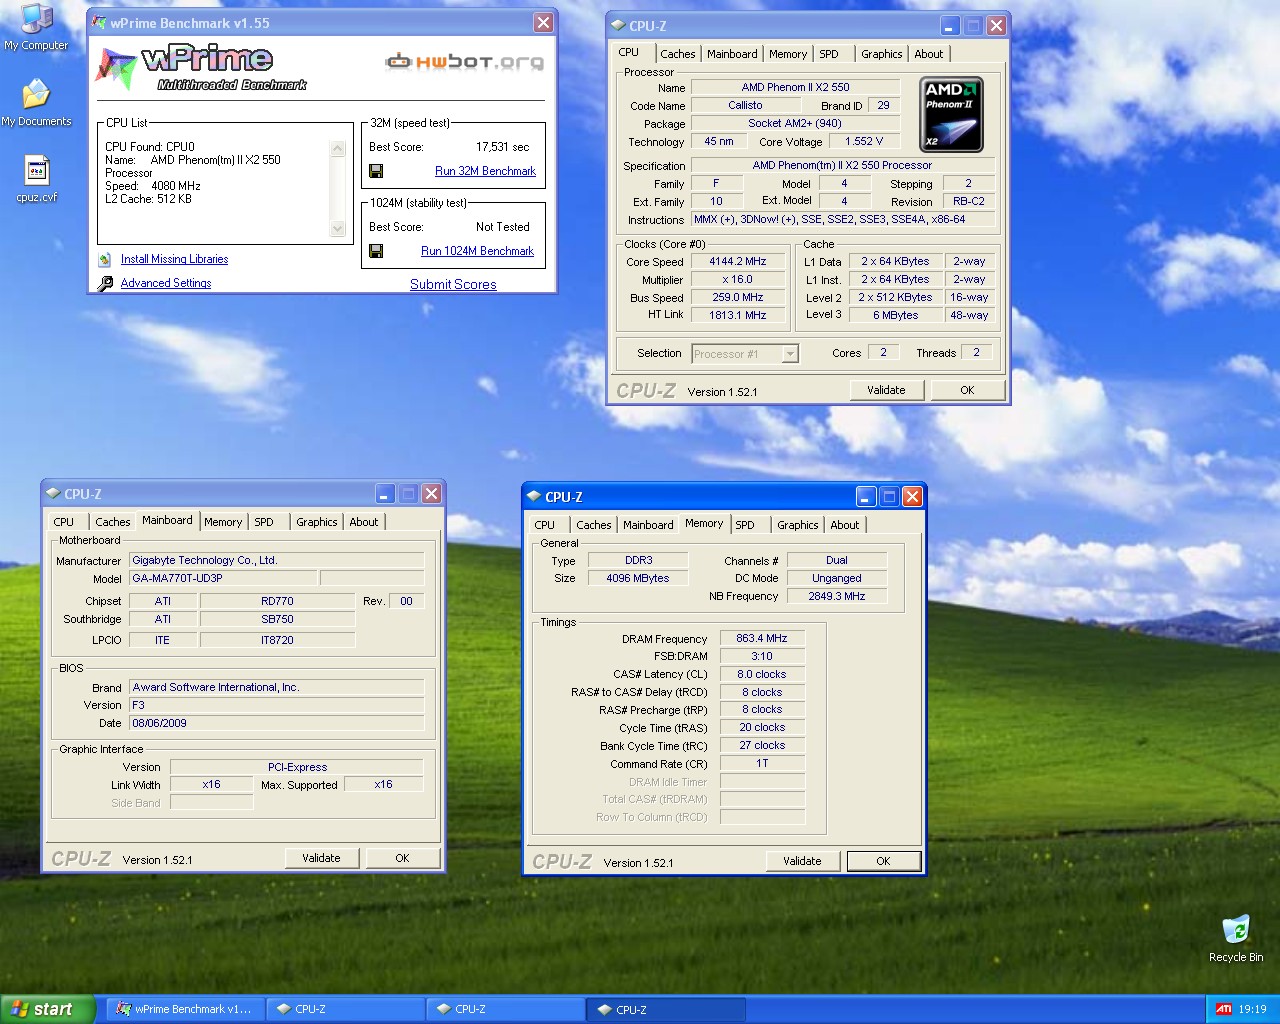Click Validate in top CPU-Z window

pyautogui.click(x=886, y=390)
